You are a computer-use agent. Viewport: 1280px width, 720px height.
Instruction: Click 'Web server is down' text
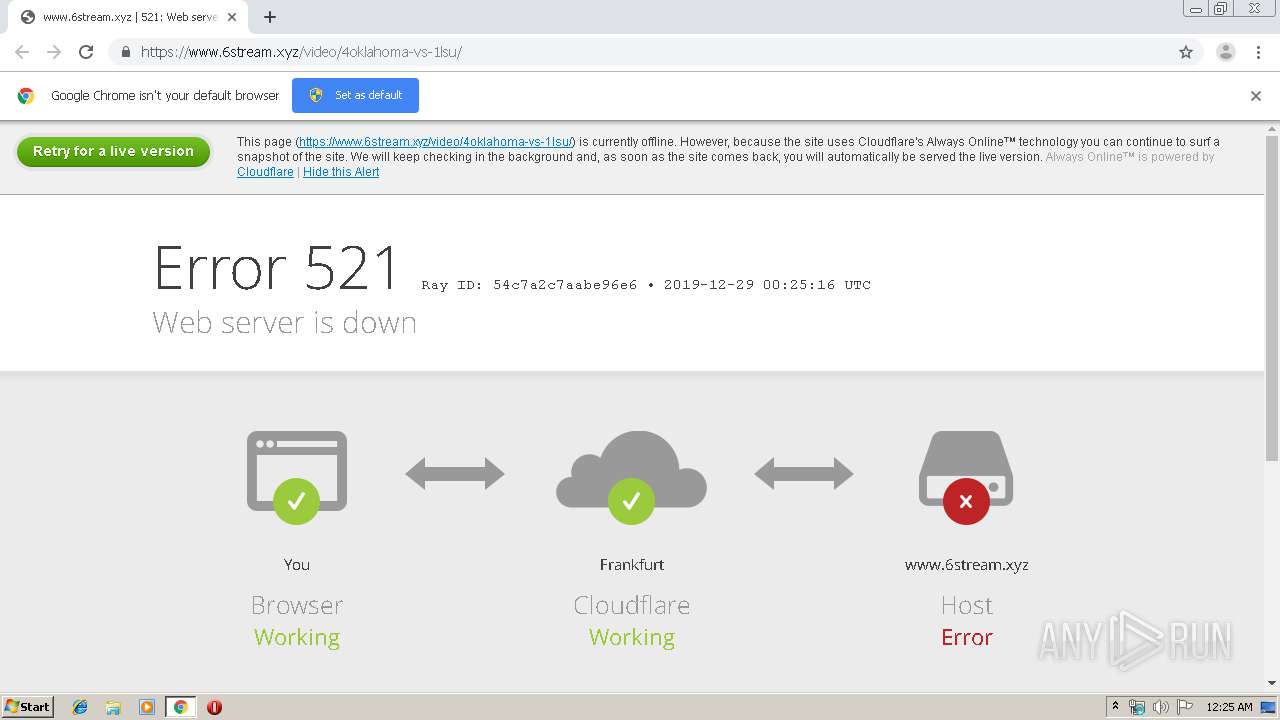tap(284, 323)
